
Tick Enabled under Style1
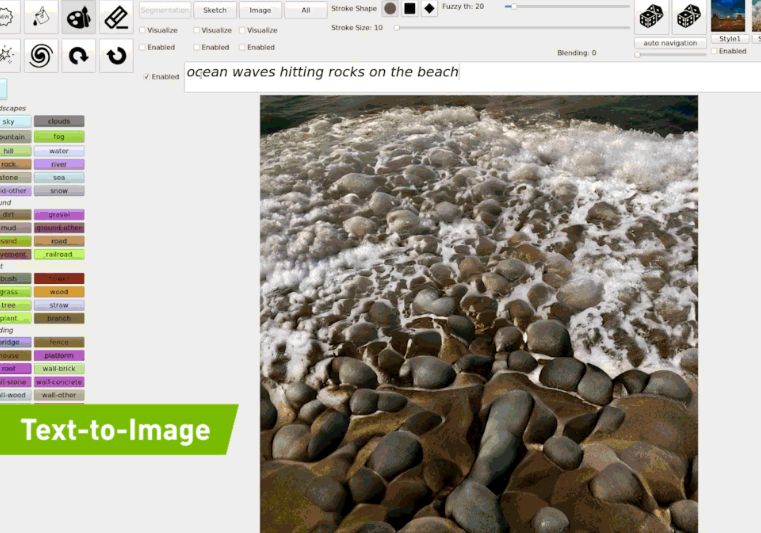[x=714, y=51]
